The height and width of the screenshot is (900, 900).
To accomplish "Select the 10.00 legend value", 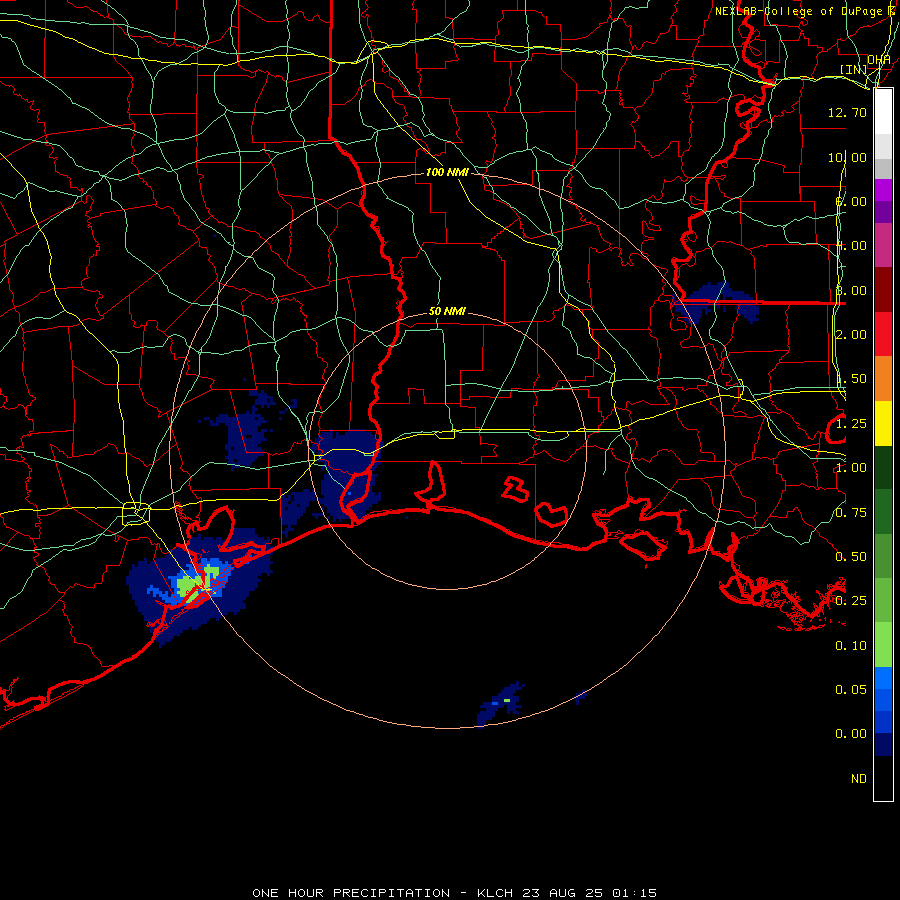I will [847, 157].
